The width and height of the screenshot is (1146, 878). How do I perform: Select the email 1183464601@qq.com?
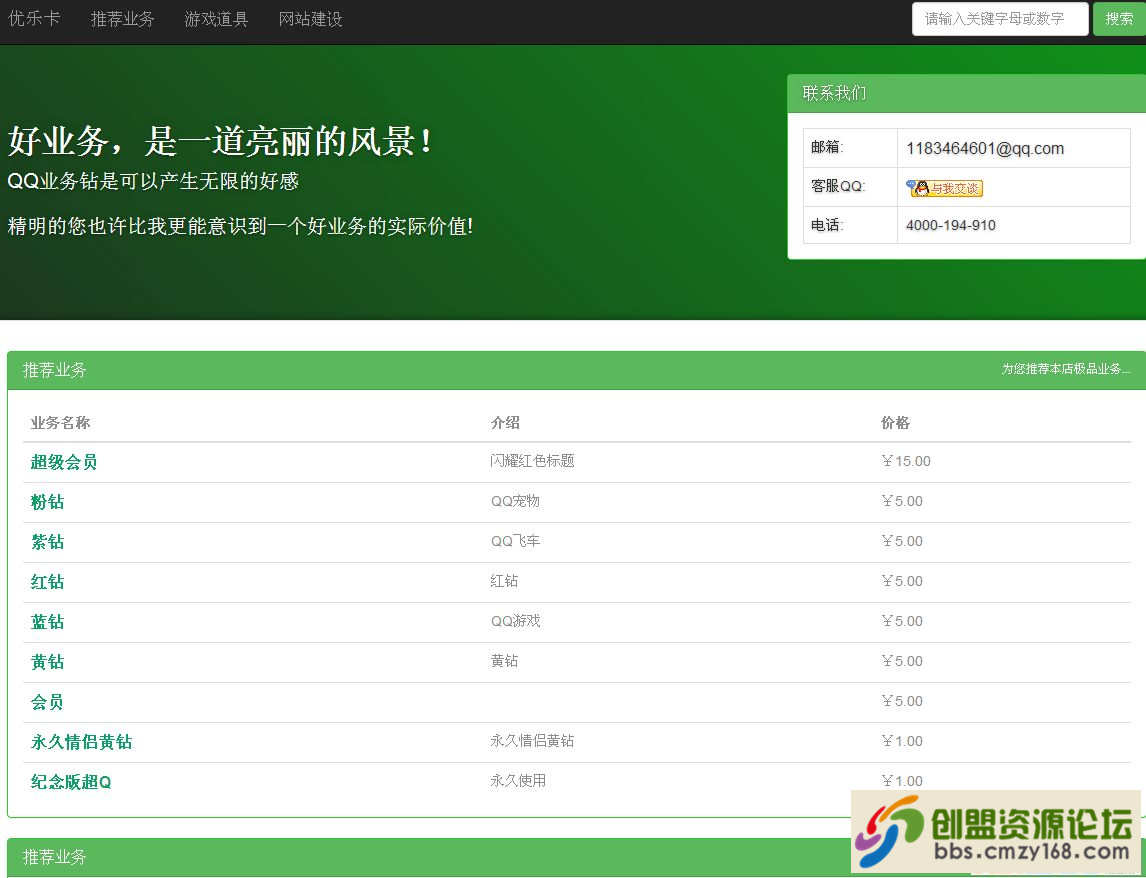[x=984, y=148]
